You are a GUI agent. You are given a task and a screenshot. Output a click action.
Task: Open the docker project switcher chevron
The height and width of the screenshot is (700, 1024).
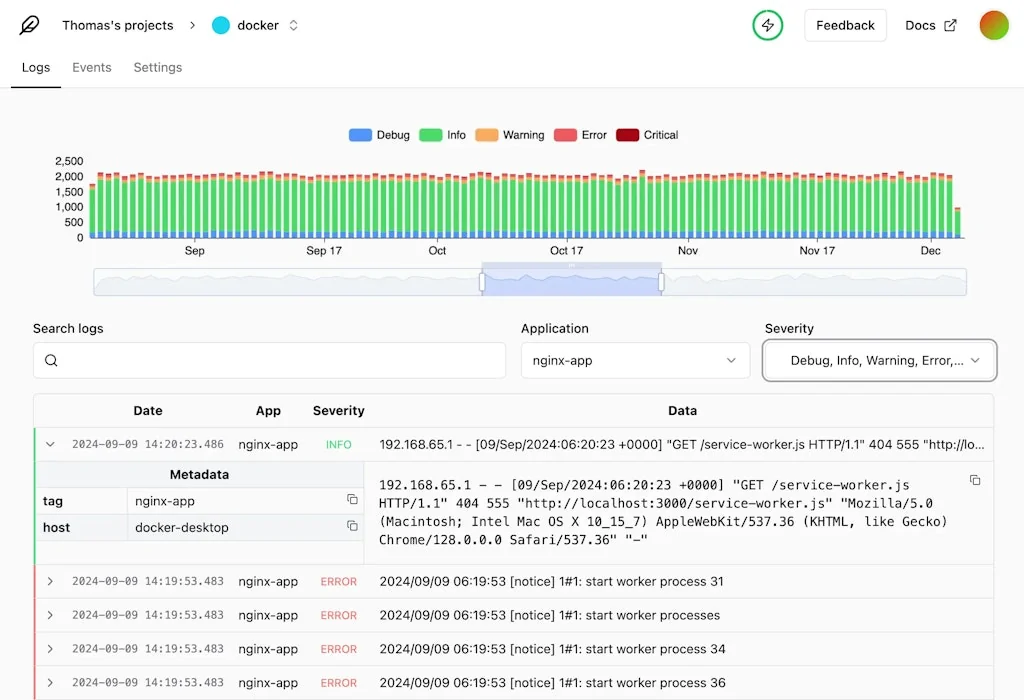[x=292, y=25]
